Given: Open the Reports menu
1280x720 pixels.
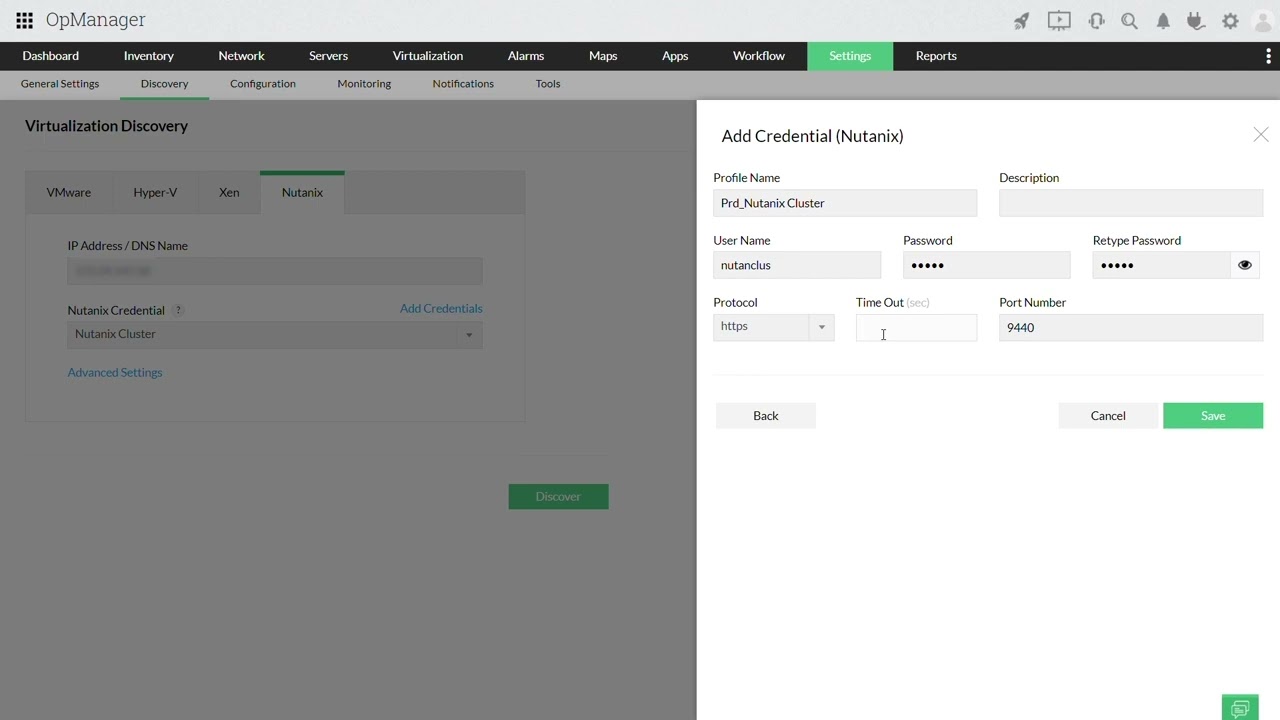Looking at the screenshot, I should pyautogui.click(x=936, y=56).
